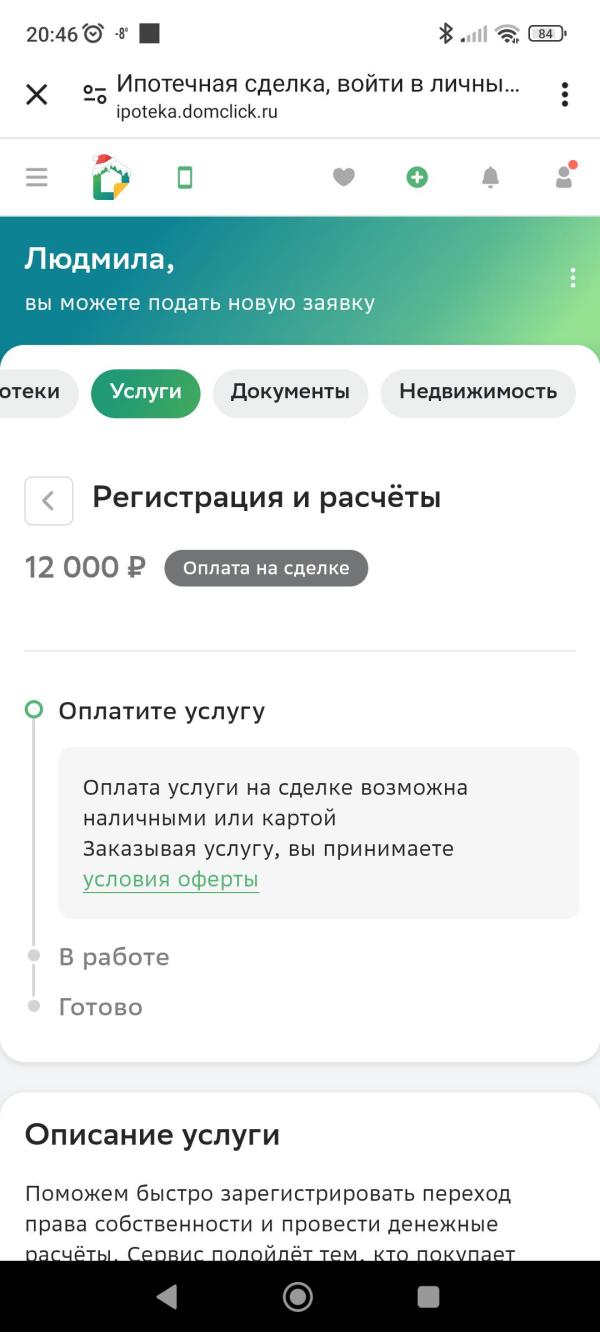Go back using the chevron near Регистрация и расчёты
The image size is (600, 1332).
tap(47, 500)
